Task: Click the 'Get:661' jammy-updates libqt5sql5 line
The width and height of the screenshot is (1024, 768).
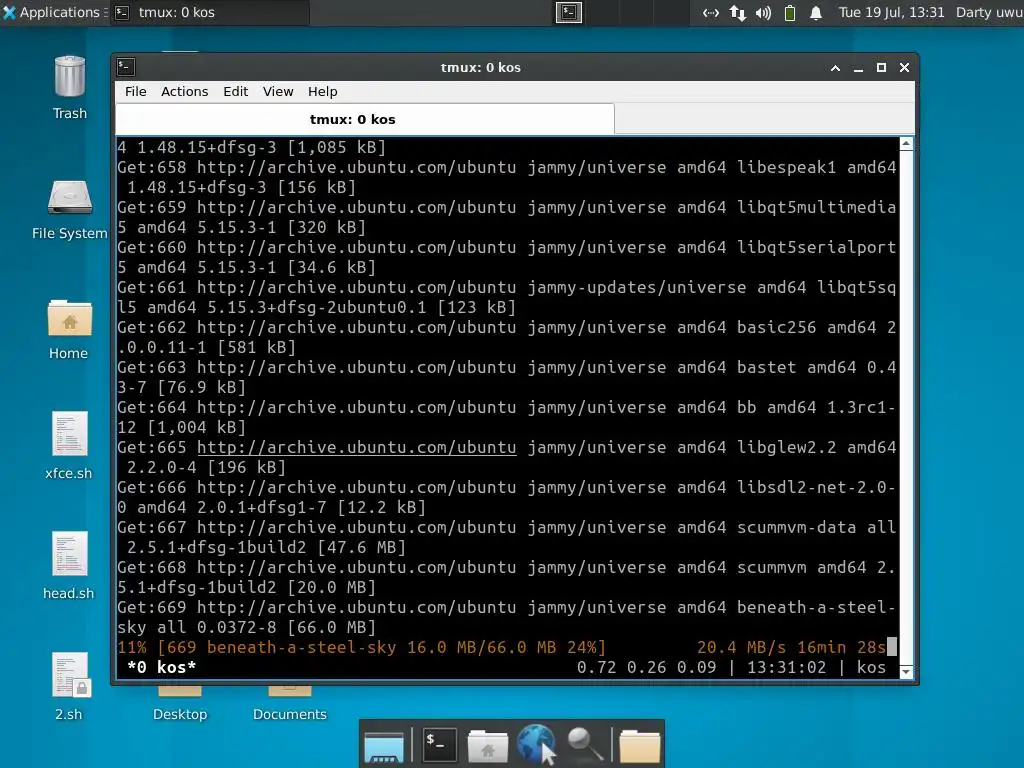Action: (507, 297)
